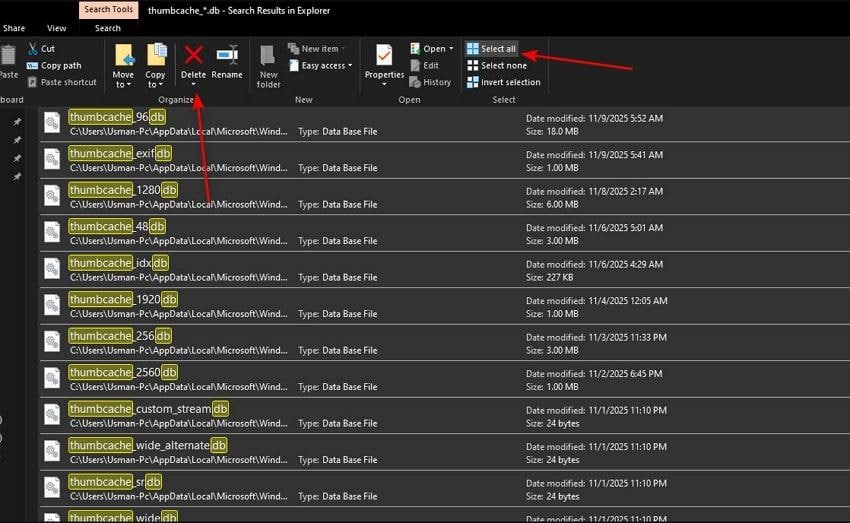Expand the Delete dropdown arrow

click(194, 84)
